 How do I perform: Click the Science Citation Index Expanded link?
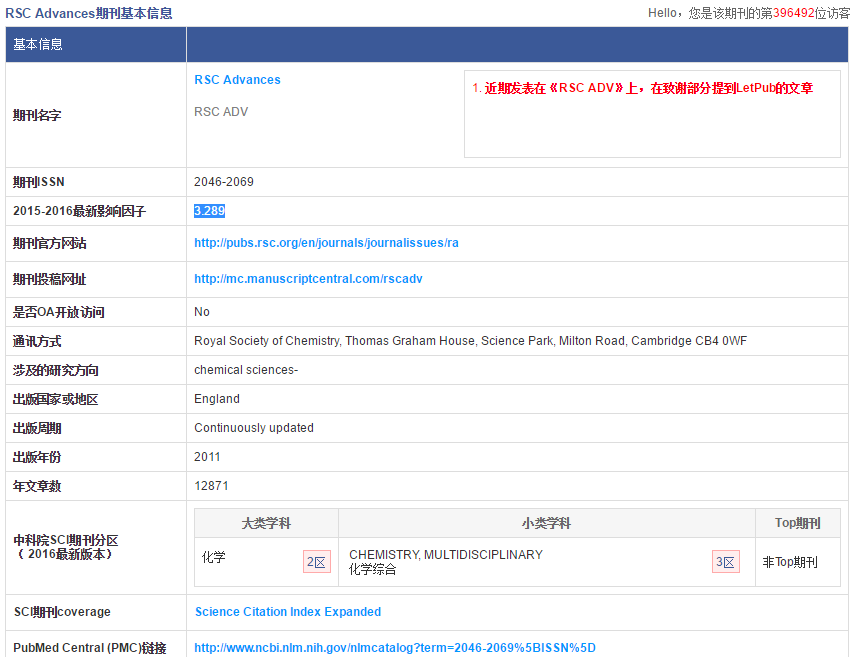point(288,612)
